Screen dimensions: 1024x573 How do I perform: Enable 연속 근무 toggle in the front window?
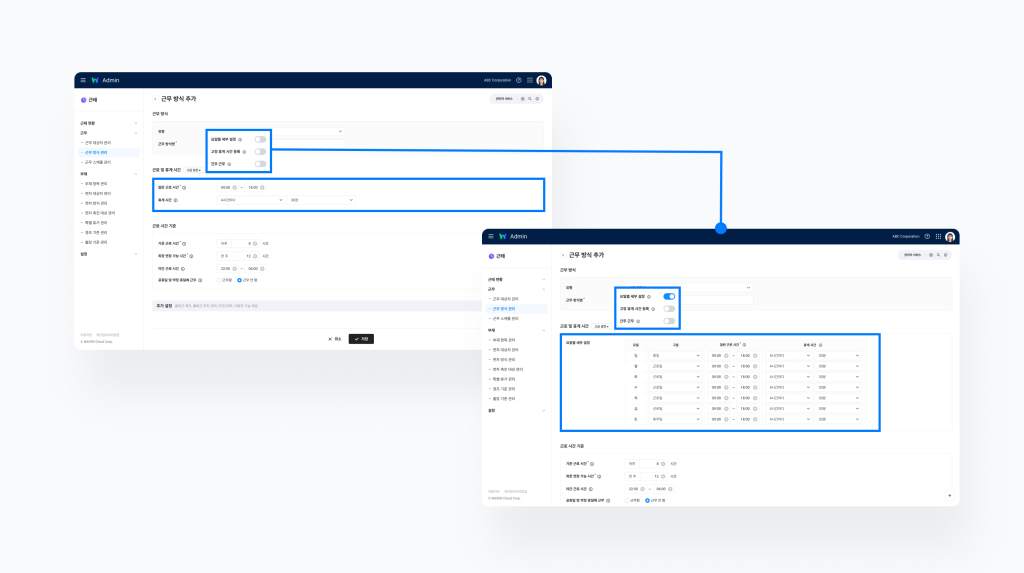(669, 320)
